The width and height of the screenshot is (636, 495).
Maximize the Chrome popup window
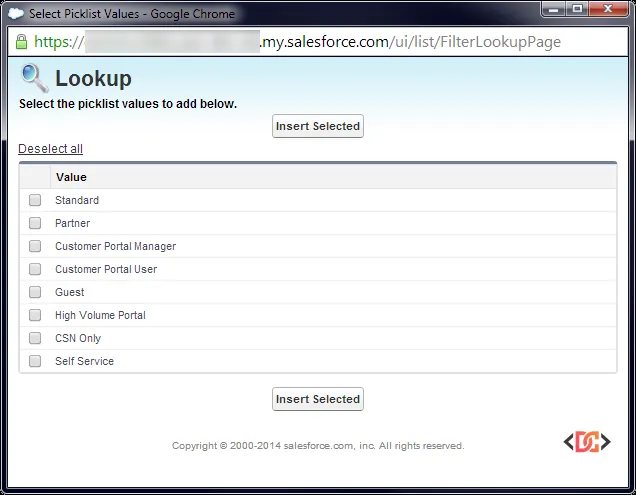577,9
